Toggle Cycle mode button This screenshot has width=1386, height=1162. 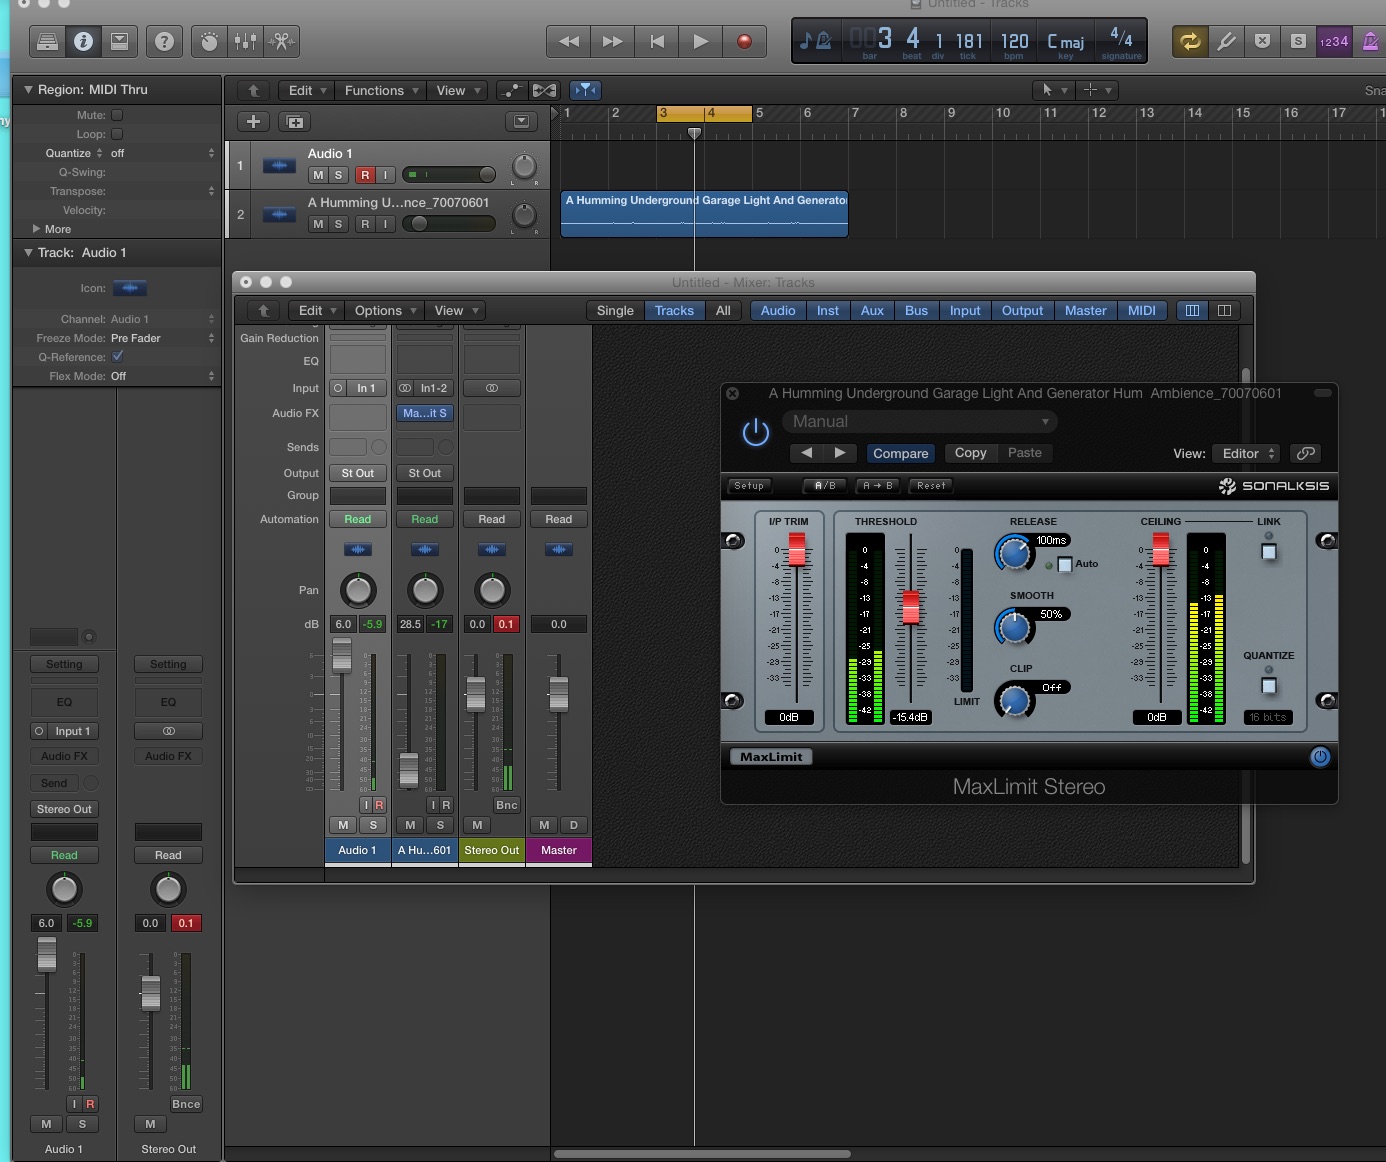1190,41
